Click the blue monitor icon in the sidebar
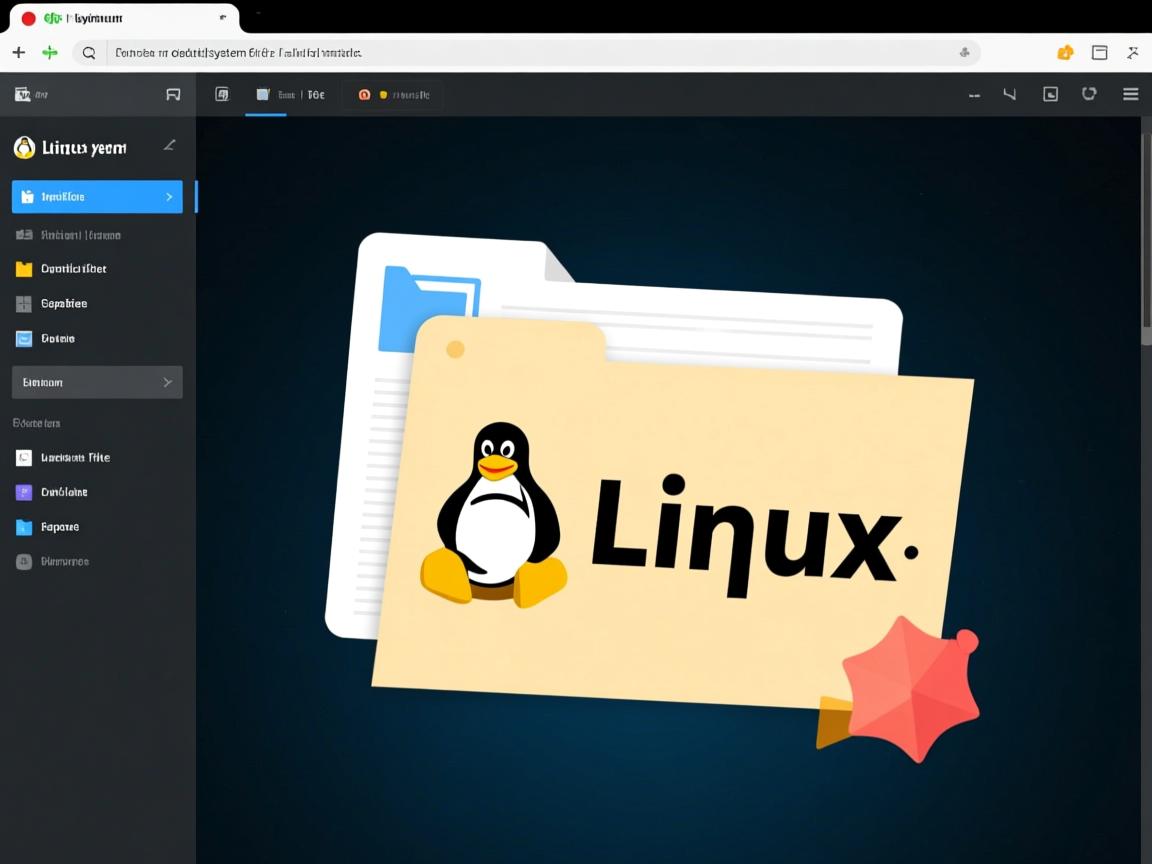Image resolution: width=1152 pixels, height=864 pixels. click(x=22, y=338)
